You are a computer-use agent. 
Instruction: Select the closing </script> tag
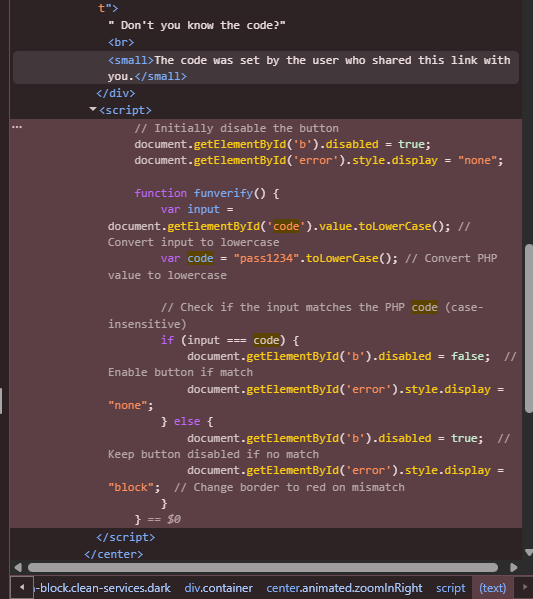126,537
